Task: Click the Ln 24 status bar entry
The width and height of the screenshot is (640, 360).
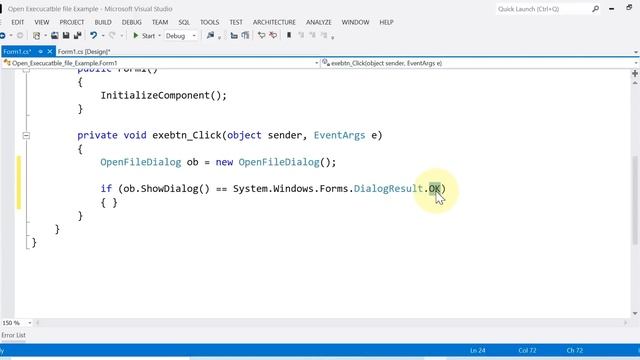Action: click(x=478, y=351)
